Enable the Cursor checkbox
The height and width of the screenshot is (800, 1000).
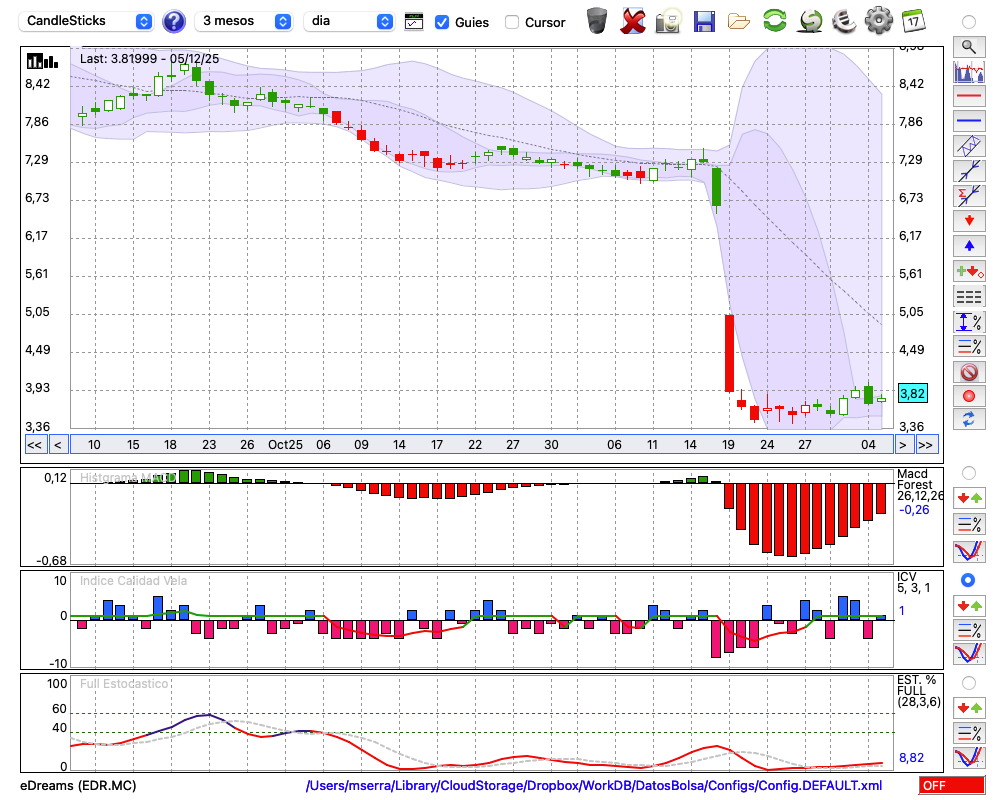coord(512,22)
